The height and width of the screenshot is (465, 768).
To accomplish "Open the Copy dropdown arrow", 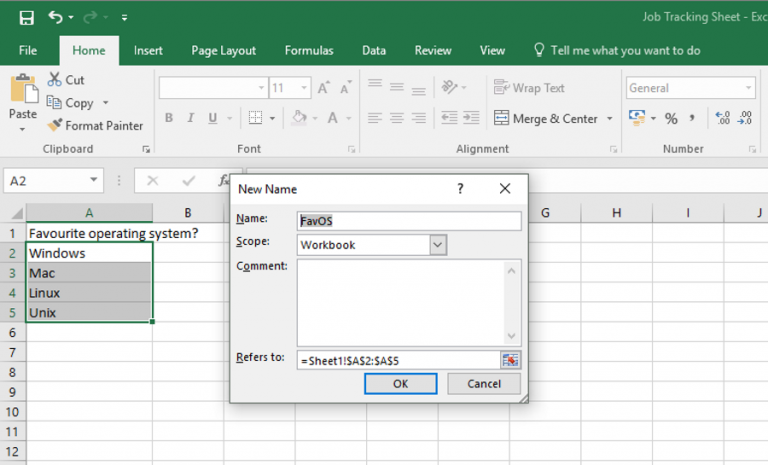I will pos(105,103).
